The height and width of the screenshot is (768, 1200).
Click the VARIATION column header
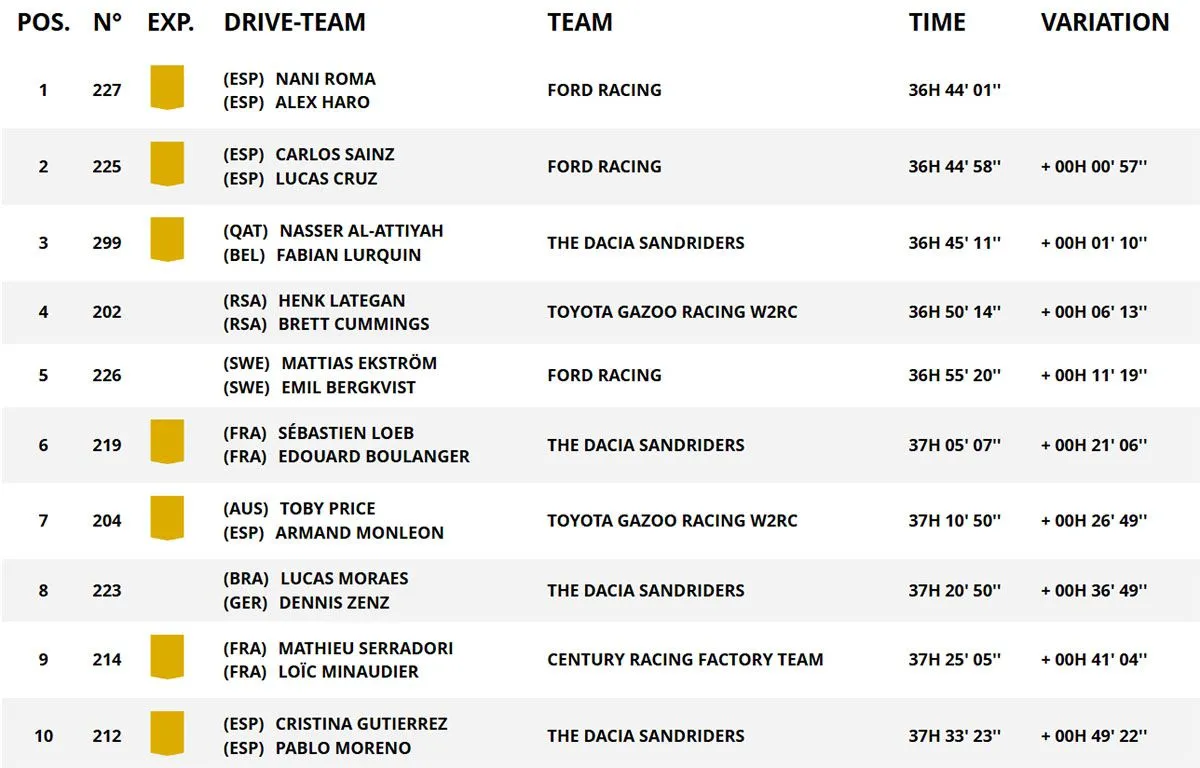tap(1104, 22)
